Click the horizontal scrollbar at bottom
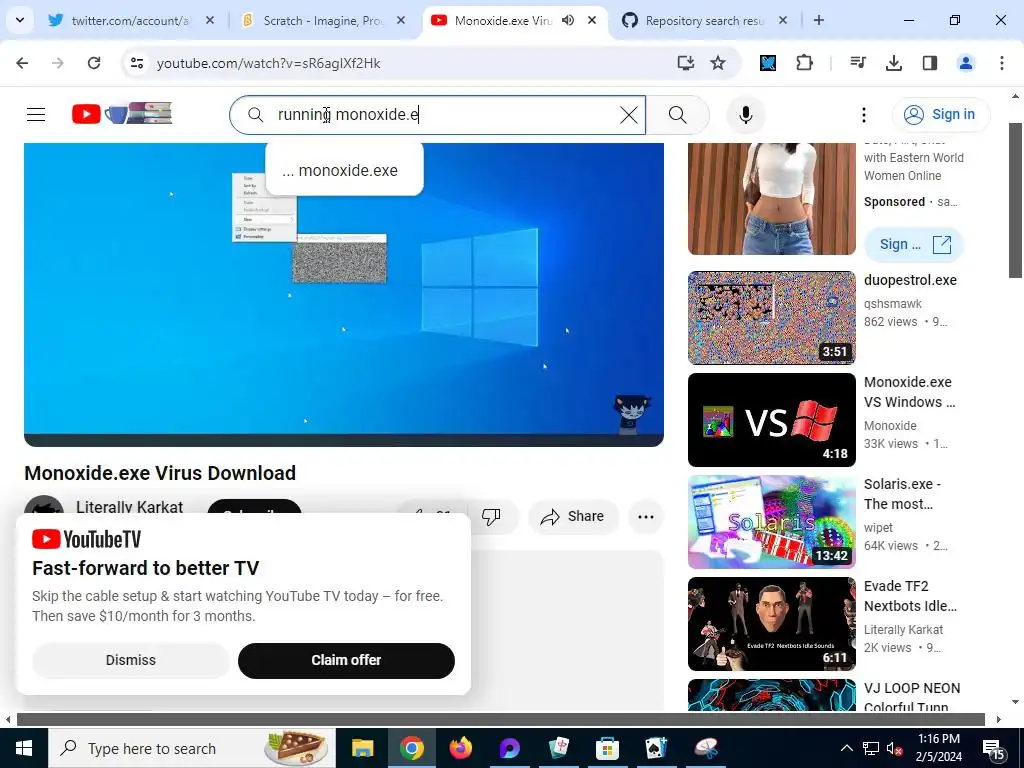The width and height of the screenshot is (1024, 768). point(501,719)
